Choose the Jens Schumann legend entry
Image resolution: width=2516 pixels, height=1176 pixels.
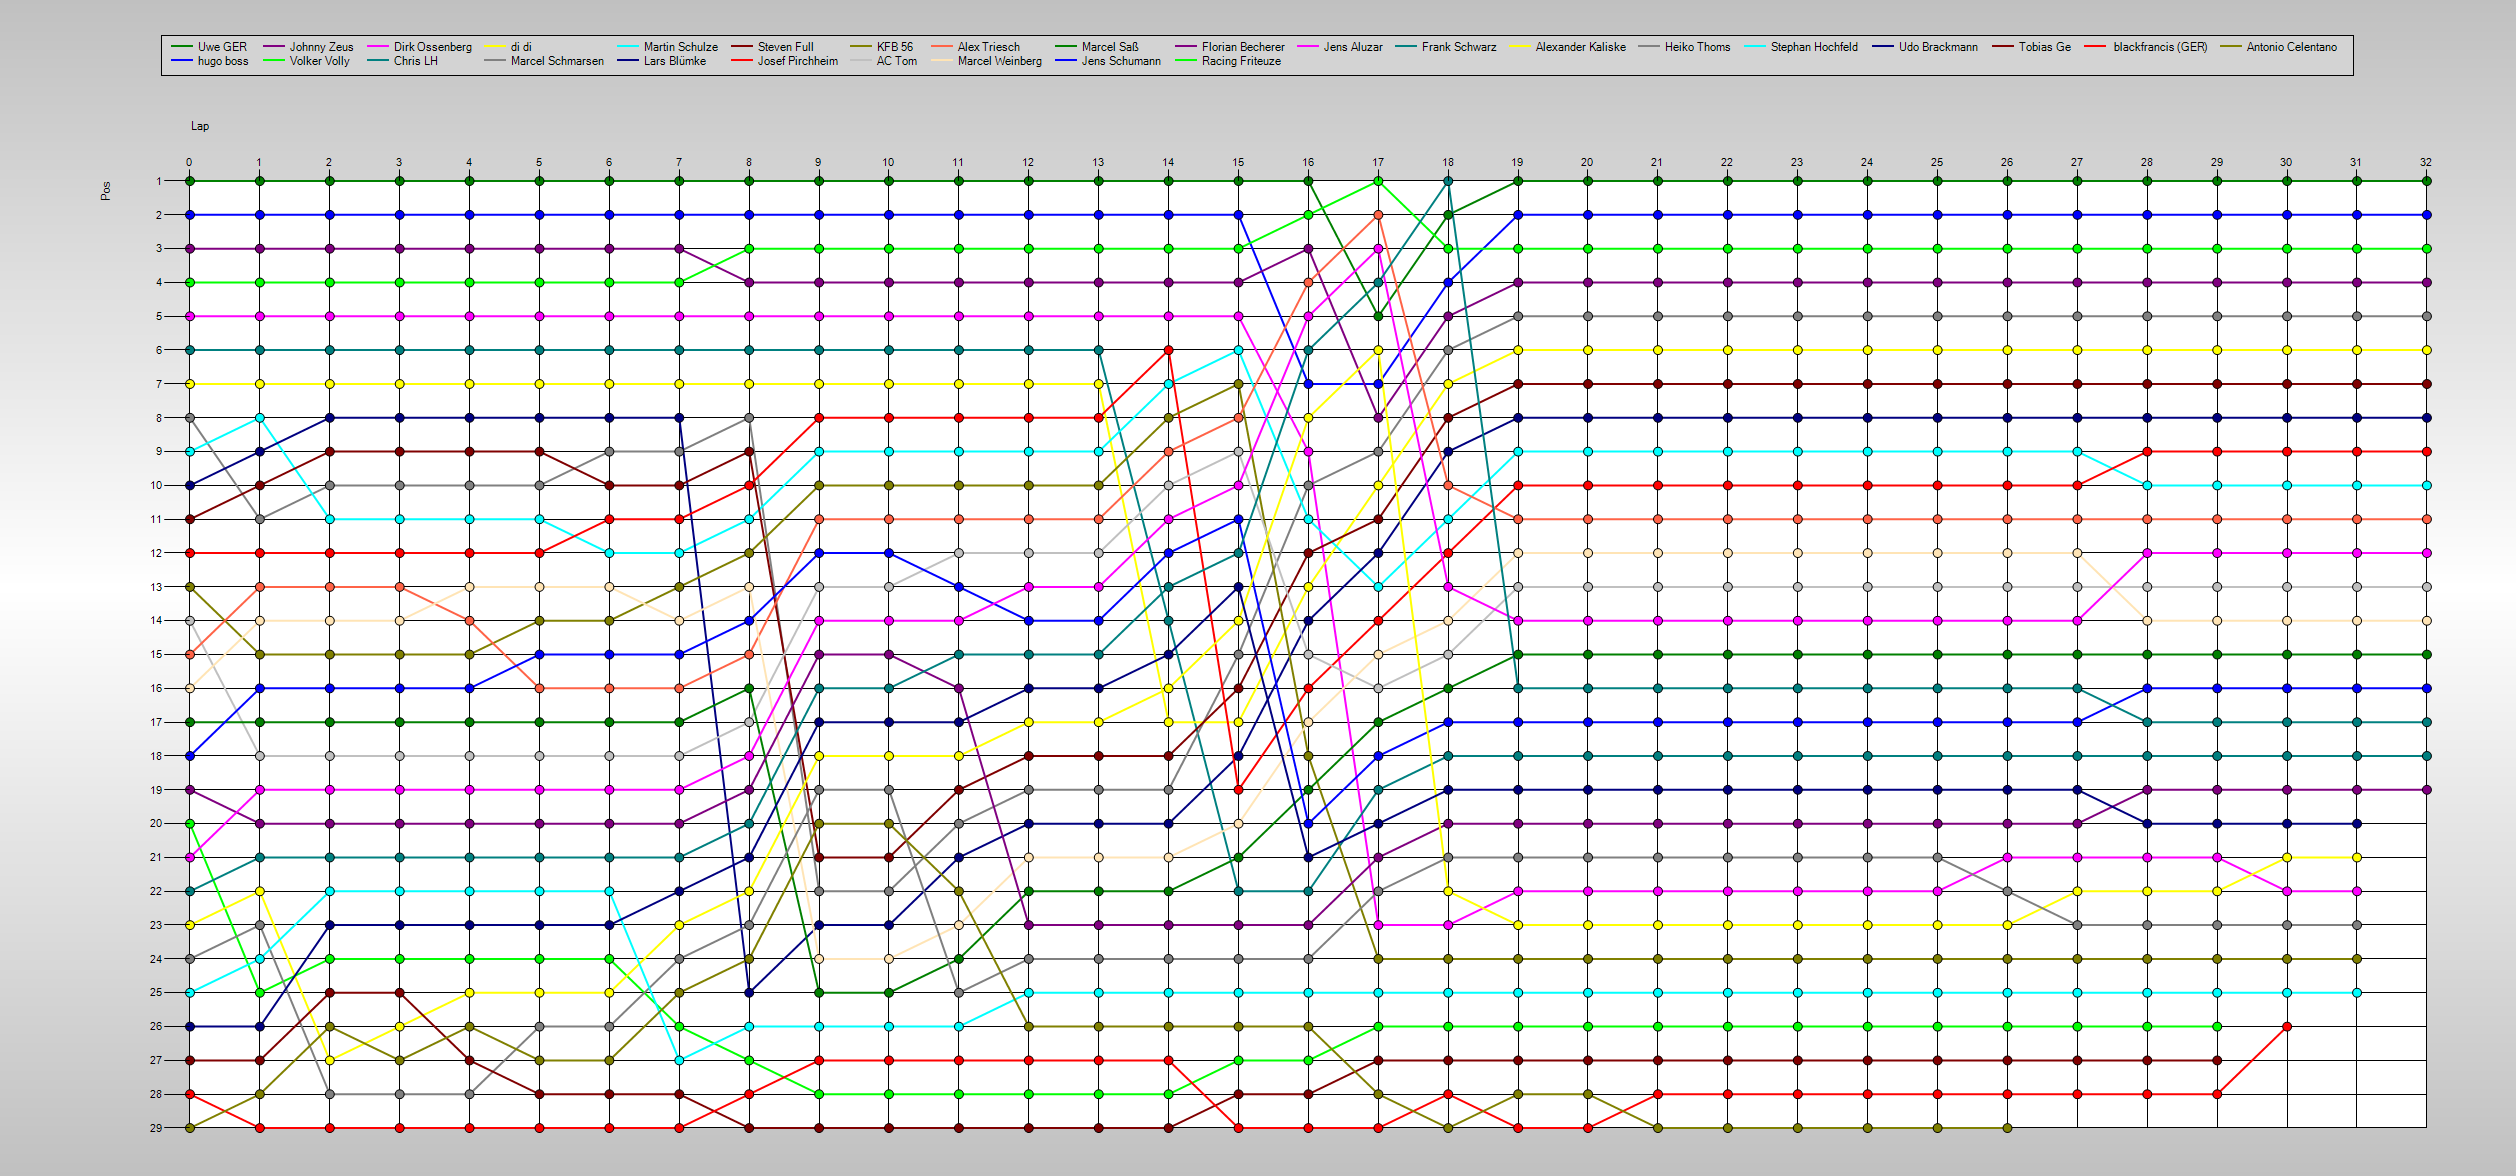[x=1108, y=61]
